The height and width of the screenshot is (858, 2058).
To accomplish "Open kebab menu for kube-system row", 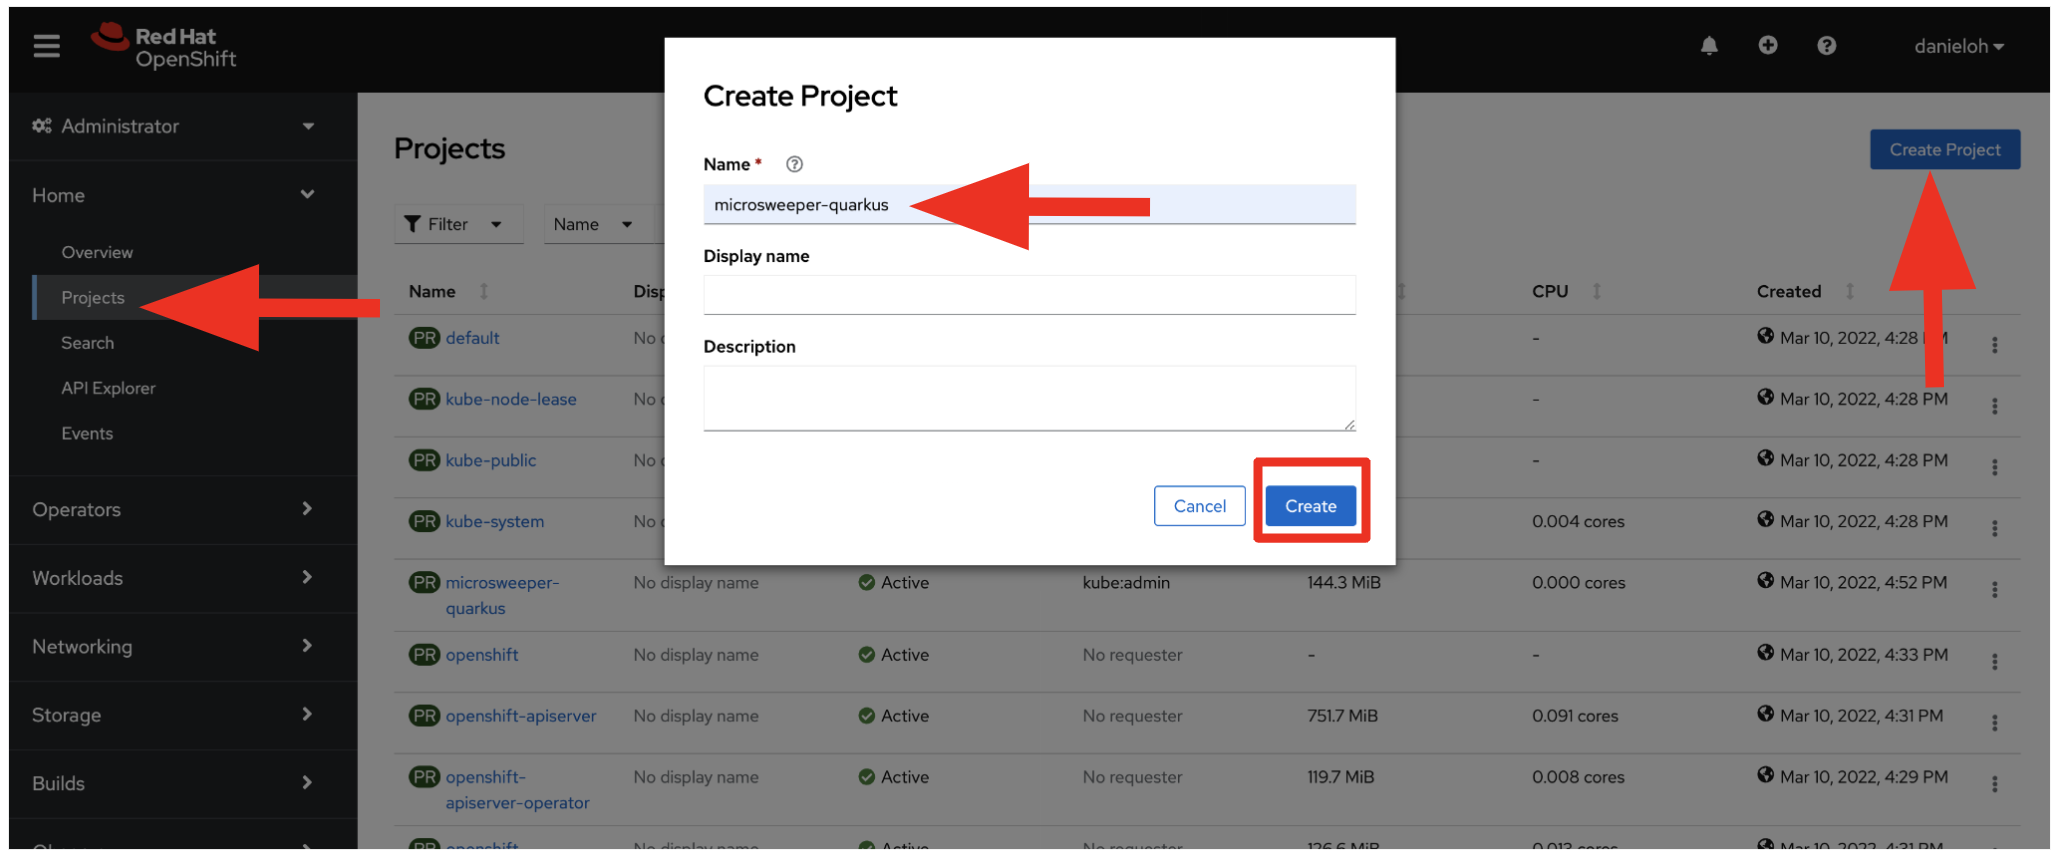I will tap(1994, 528).
